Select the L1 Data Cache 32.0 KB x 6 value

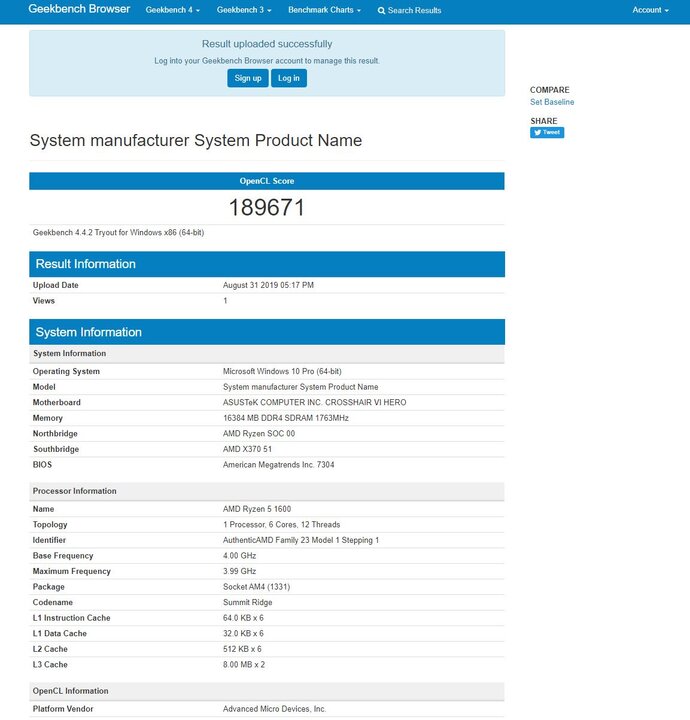(x=243, y=634)
